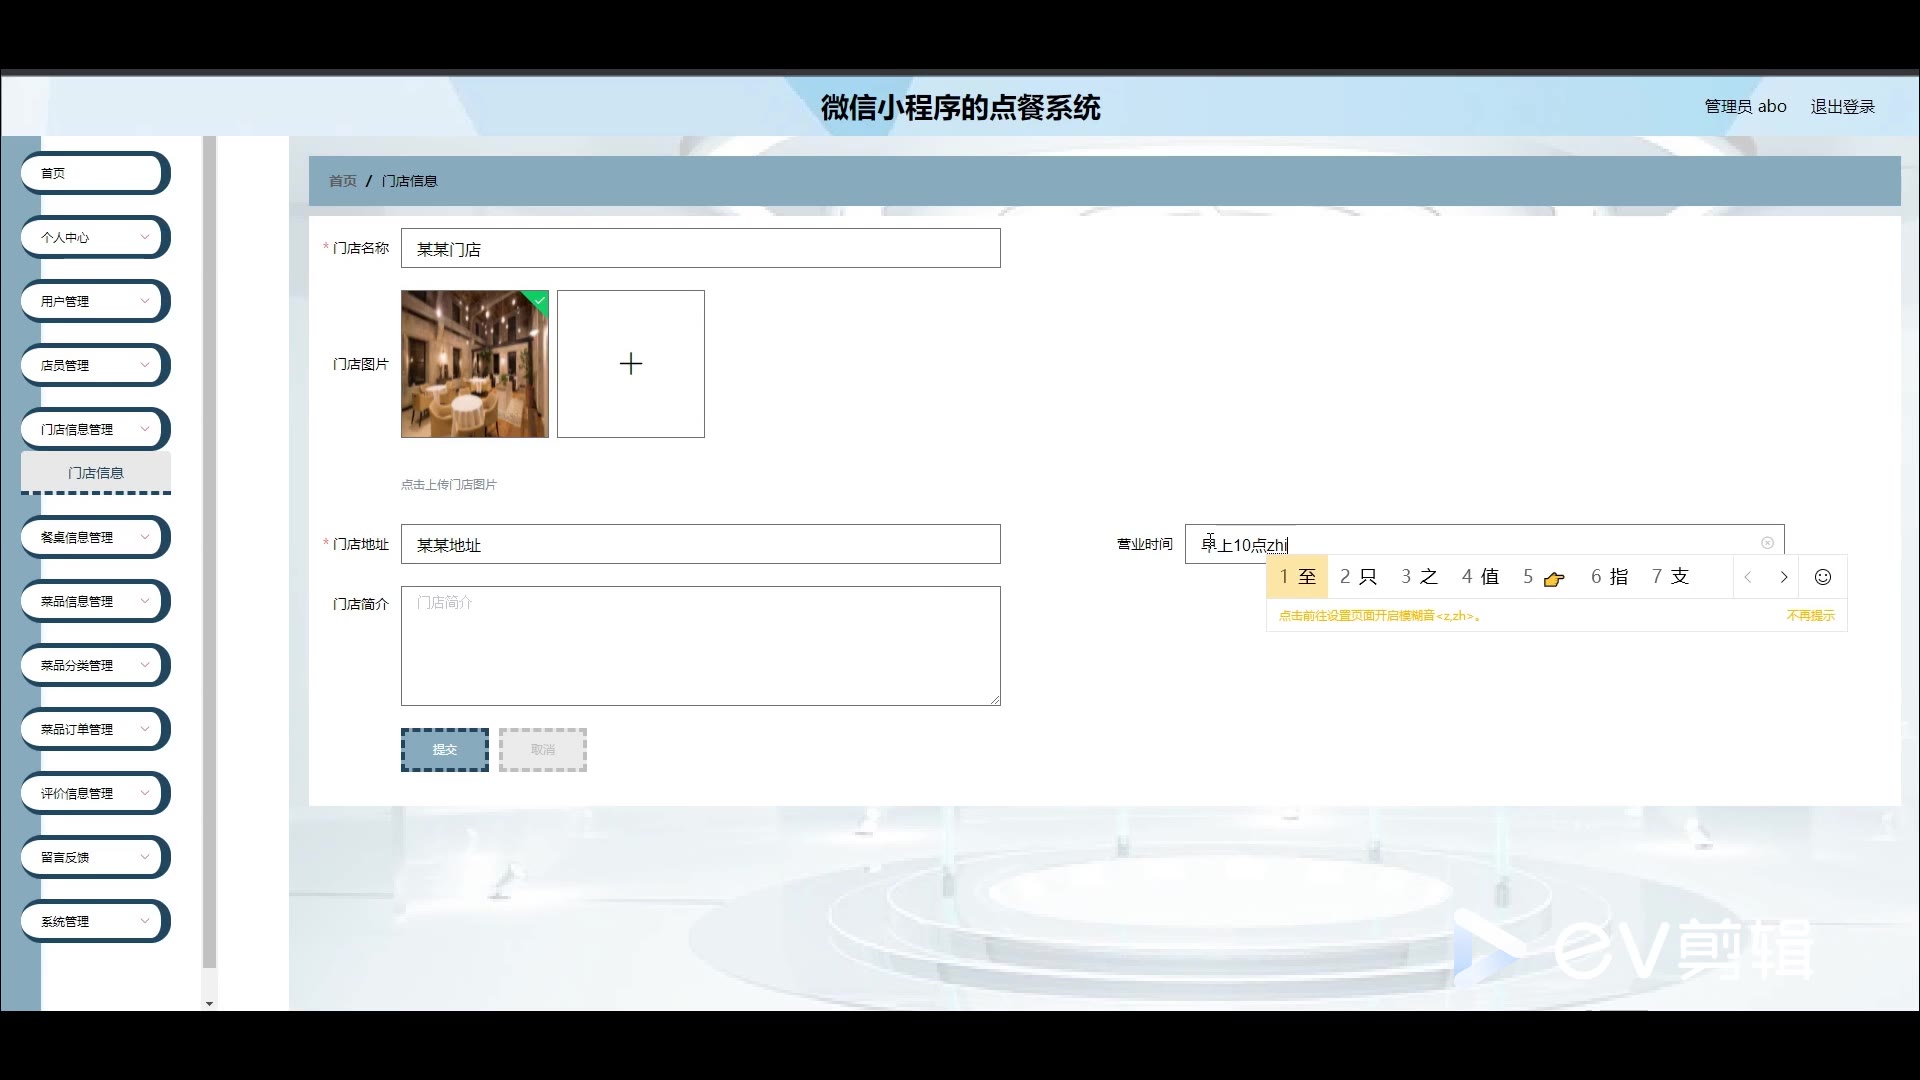Click the green checkmark badge on the photo
The height and width of the screenshot is (1080, 1920).
(x=539, y=300)
